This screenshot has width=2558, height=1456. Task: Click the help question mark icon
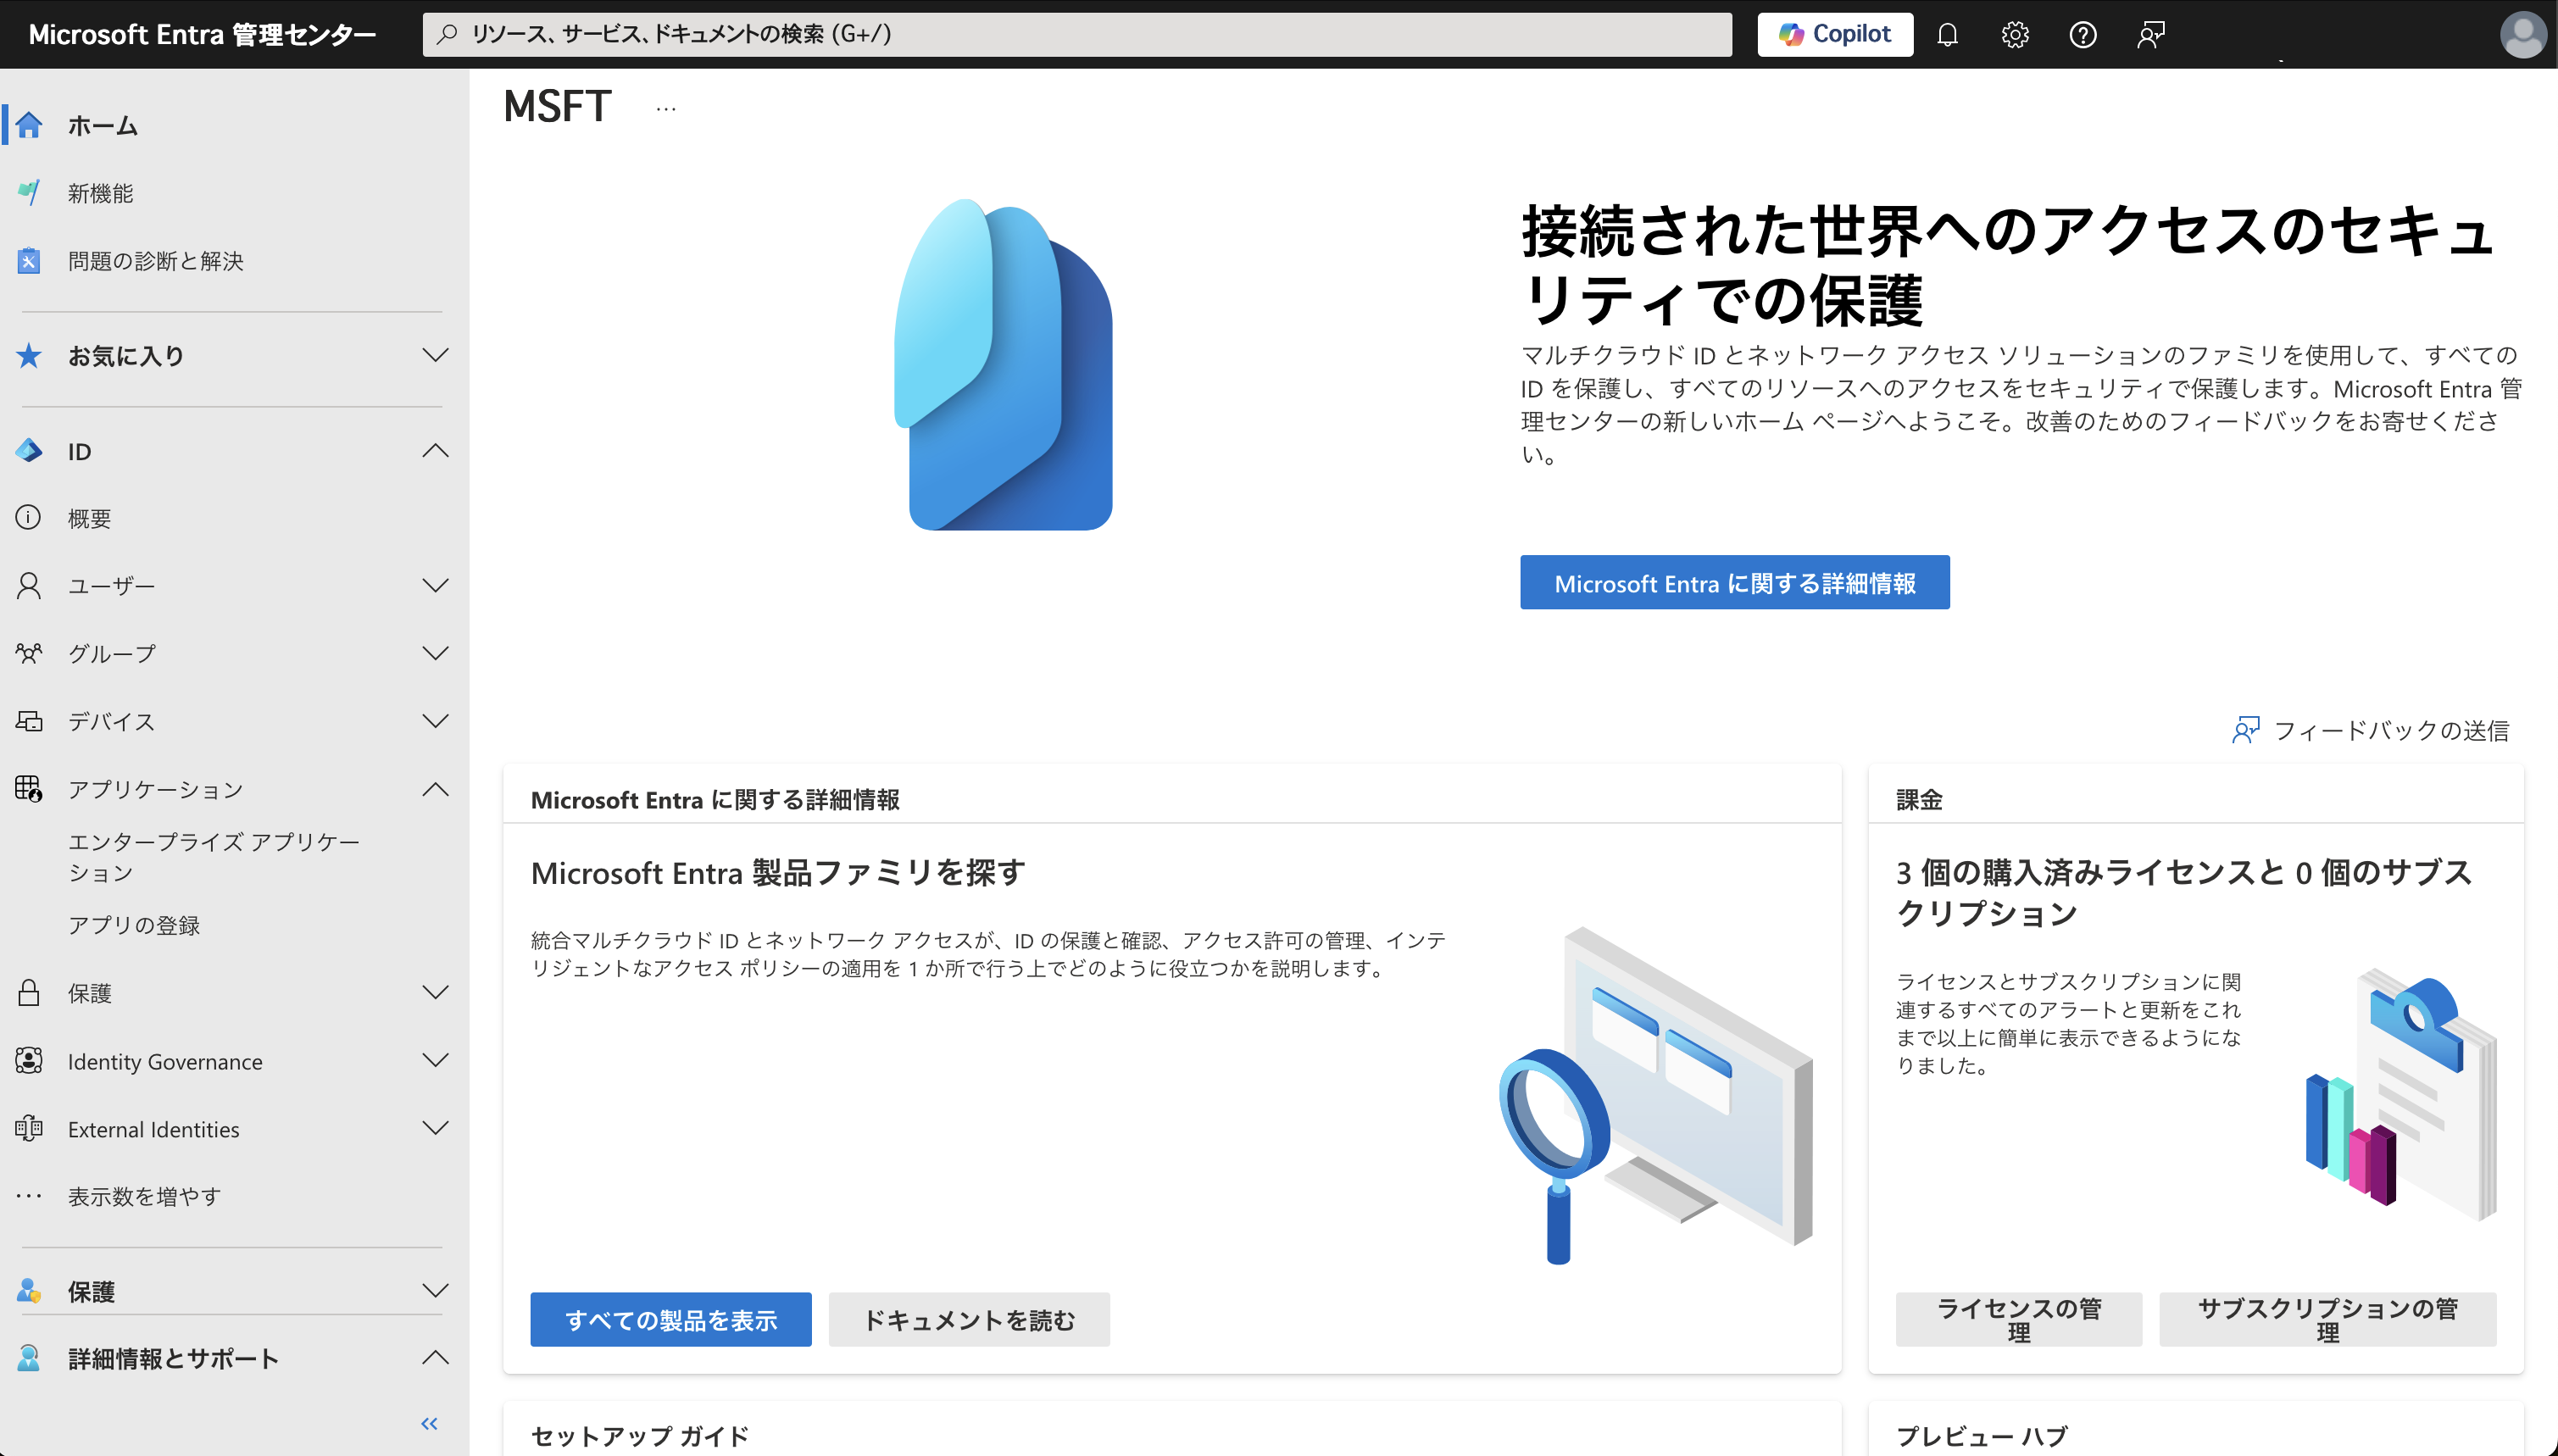tap(2083, 35)
